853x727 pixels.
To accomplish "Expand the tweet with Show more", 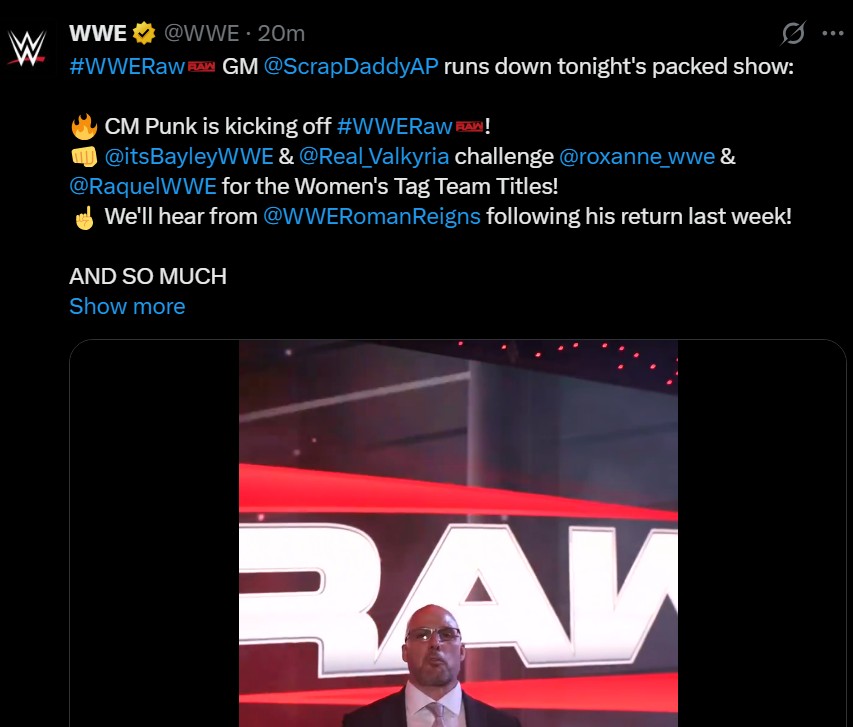I will click(127, 306).
